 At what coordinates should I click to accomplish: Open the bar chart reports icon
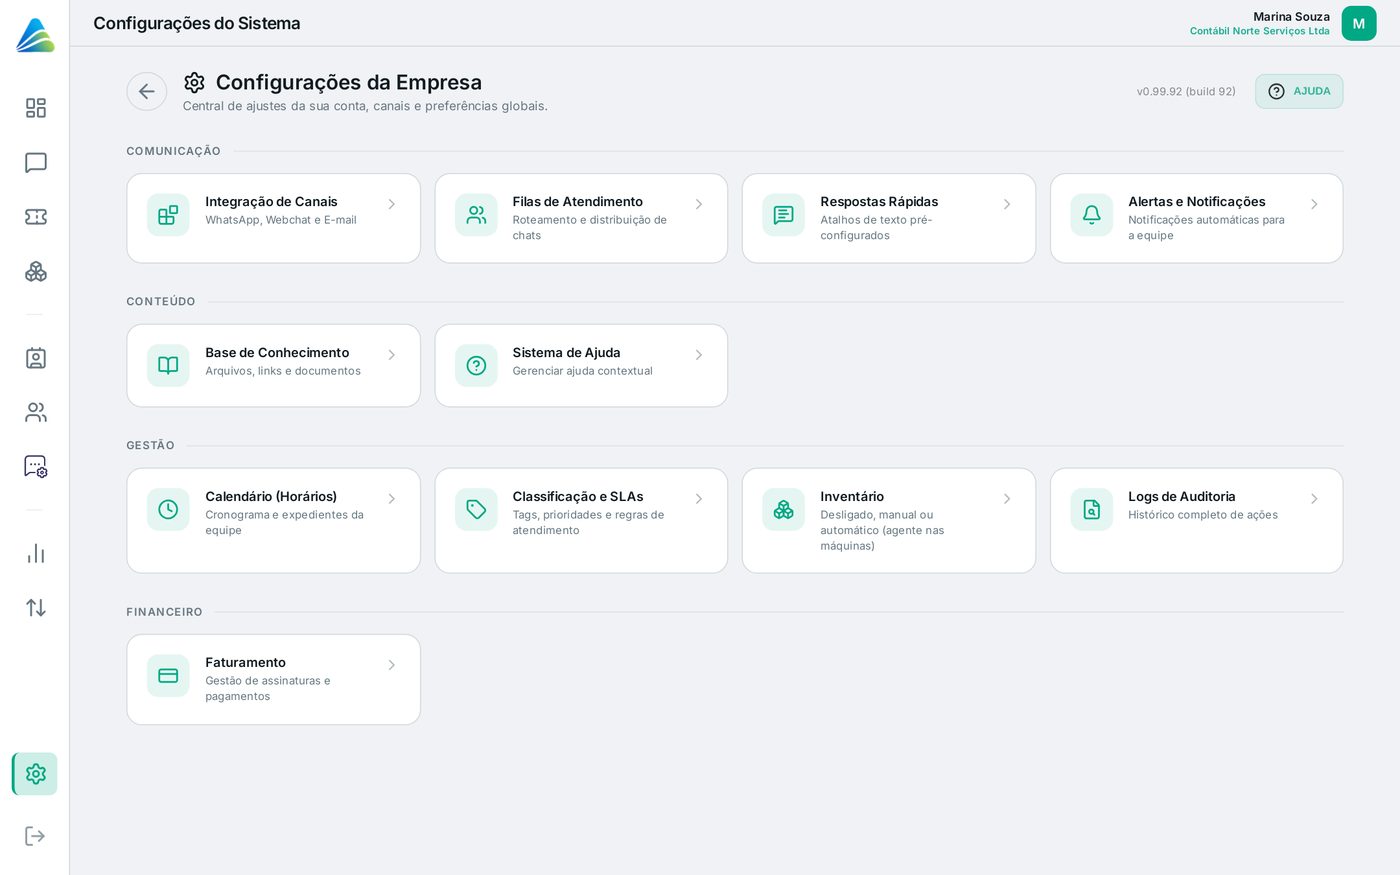point(36,554)
